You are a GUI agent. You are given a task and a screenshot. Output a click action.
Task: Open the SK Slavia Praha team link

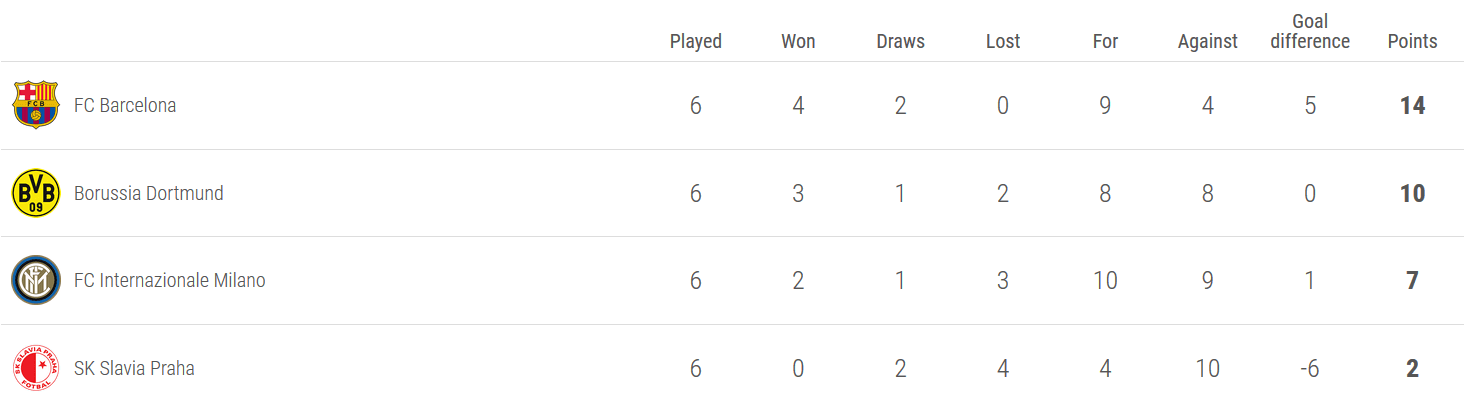[x=134, y=368]
